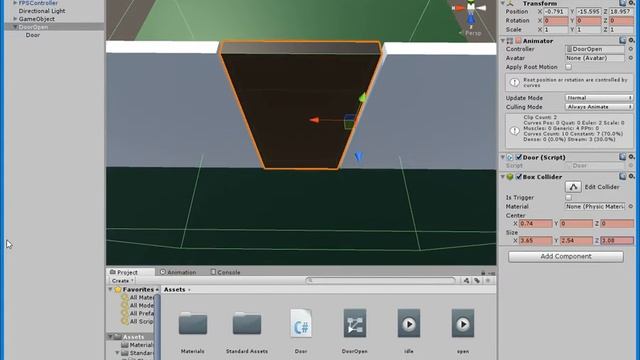
Task: Click the Add Component button
Action: coord(566,256)
